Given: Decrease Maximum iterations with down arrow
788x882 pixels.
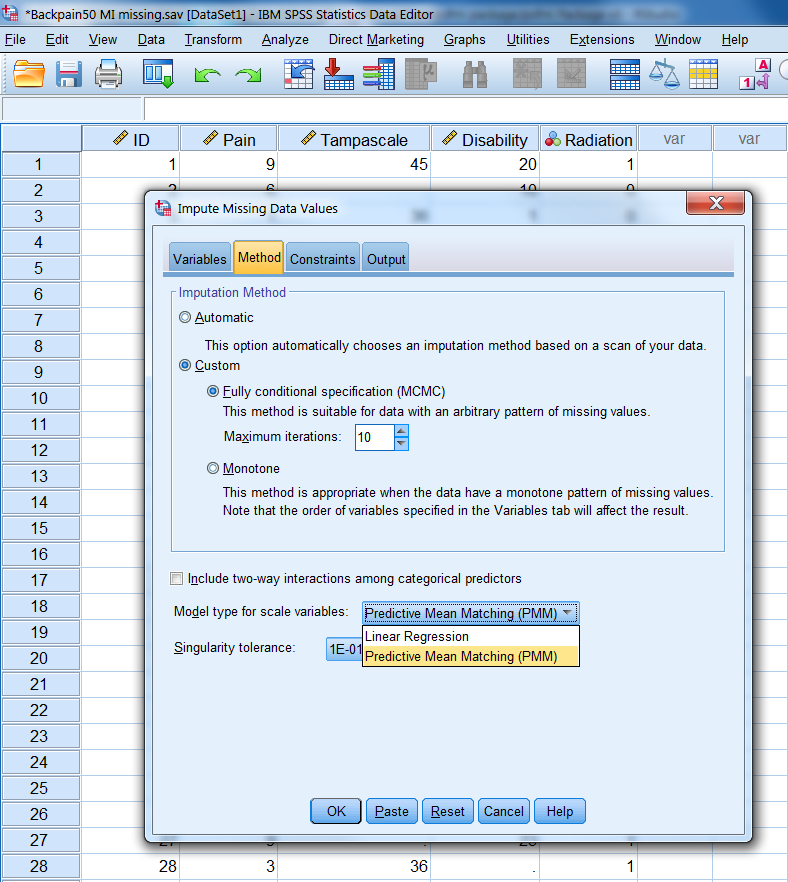Looking at the screenshot, I should click(401, 443).
